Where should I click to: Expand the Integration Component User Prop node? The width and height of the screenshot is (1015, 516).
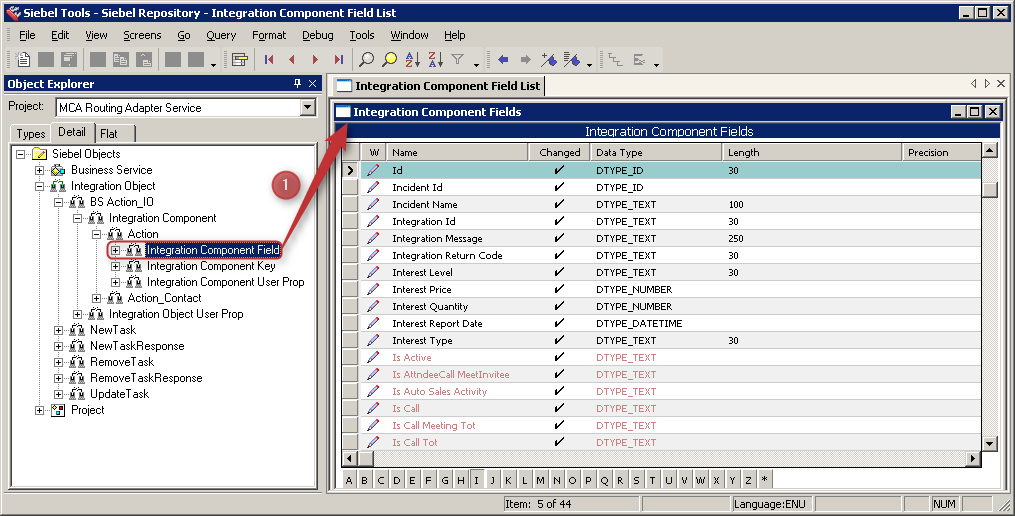tap(115, 282)
